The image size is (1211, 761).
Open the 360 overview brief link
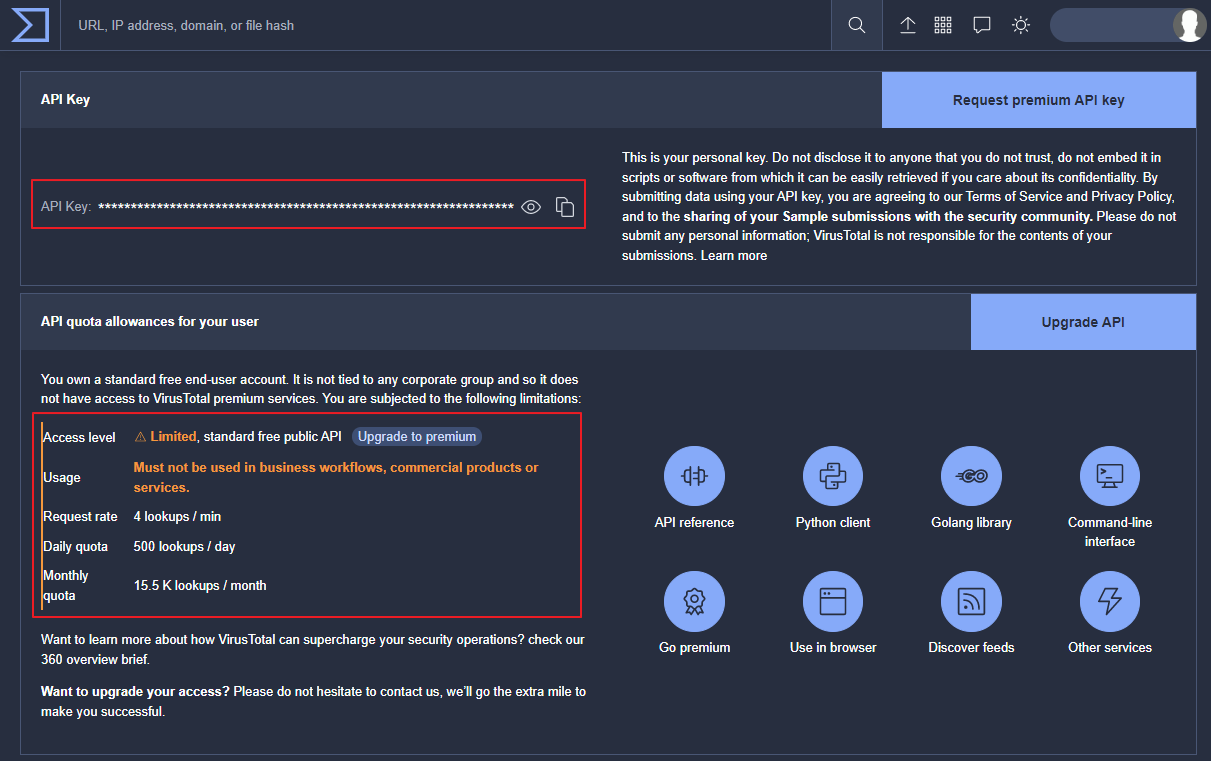(x=95, y=660)
